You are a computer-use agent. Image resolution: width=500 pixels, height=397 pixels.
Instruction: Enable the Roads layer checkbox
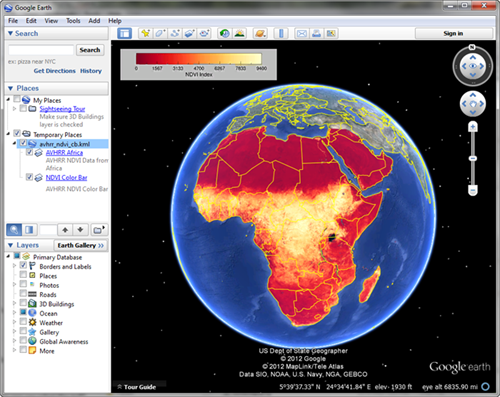23,293
